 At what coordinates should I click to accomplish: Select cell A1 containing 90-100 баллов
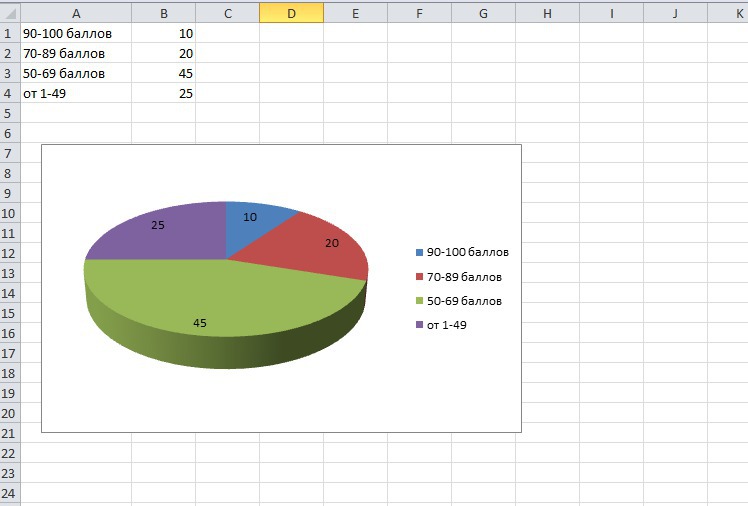tap(76, 33)
